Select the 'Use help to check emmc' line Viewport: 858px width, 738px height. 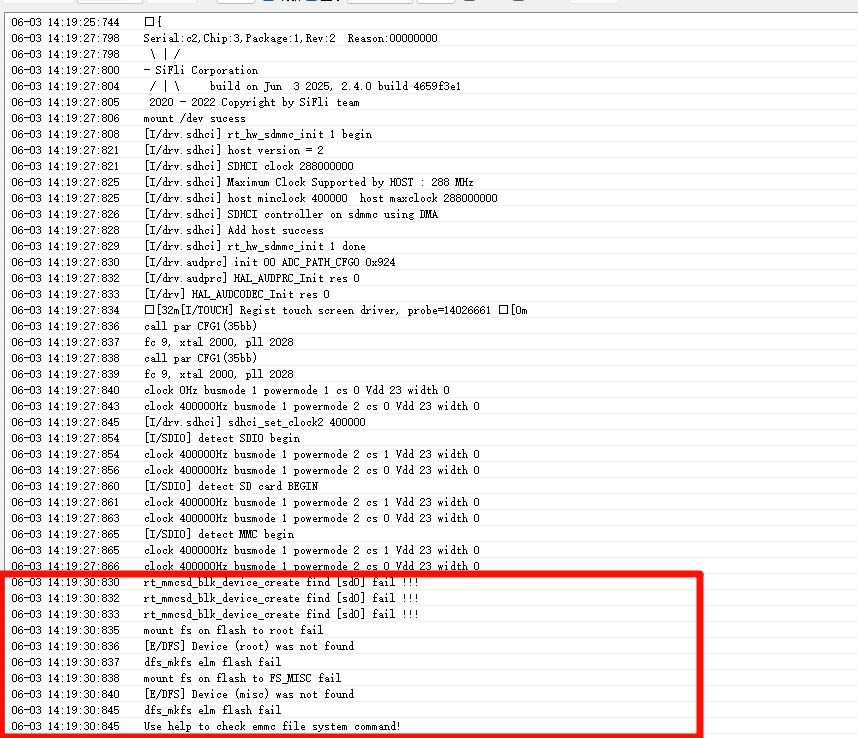coord(272,726)
